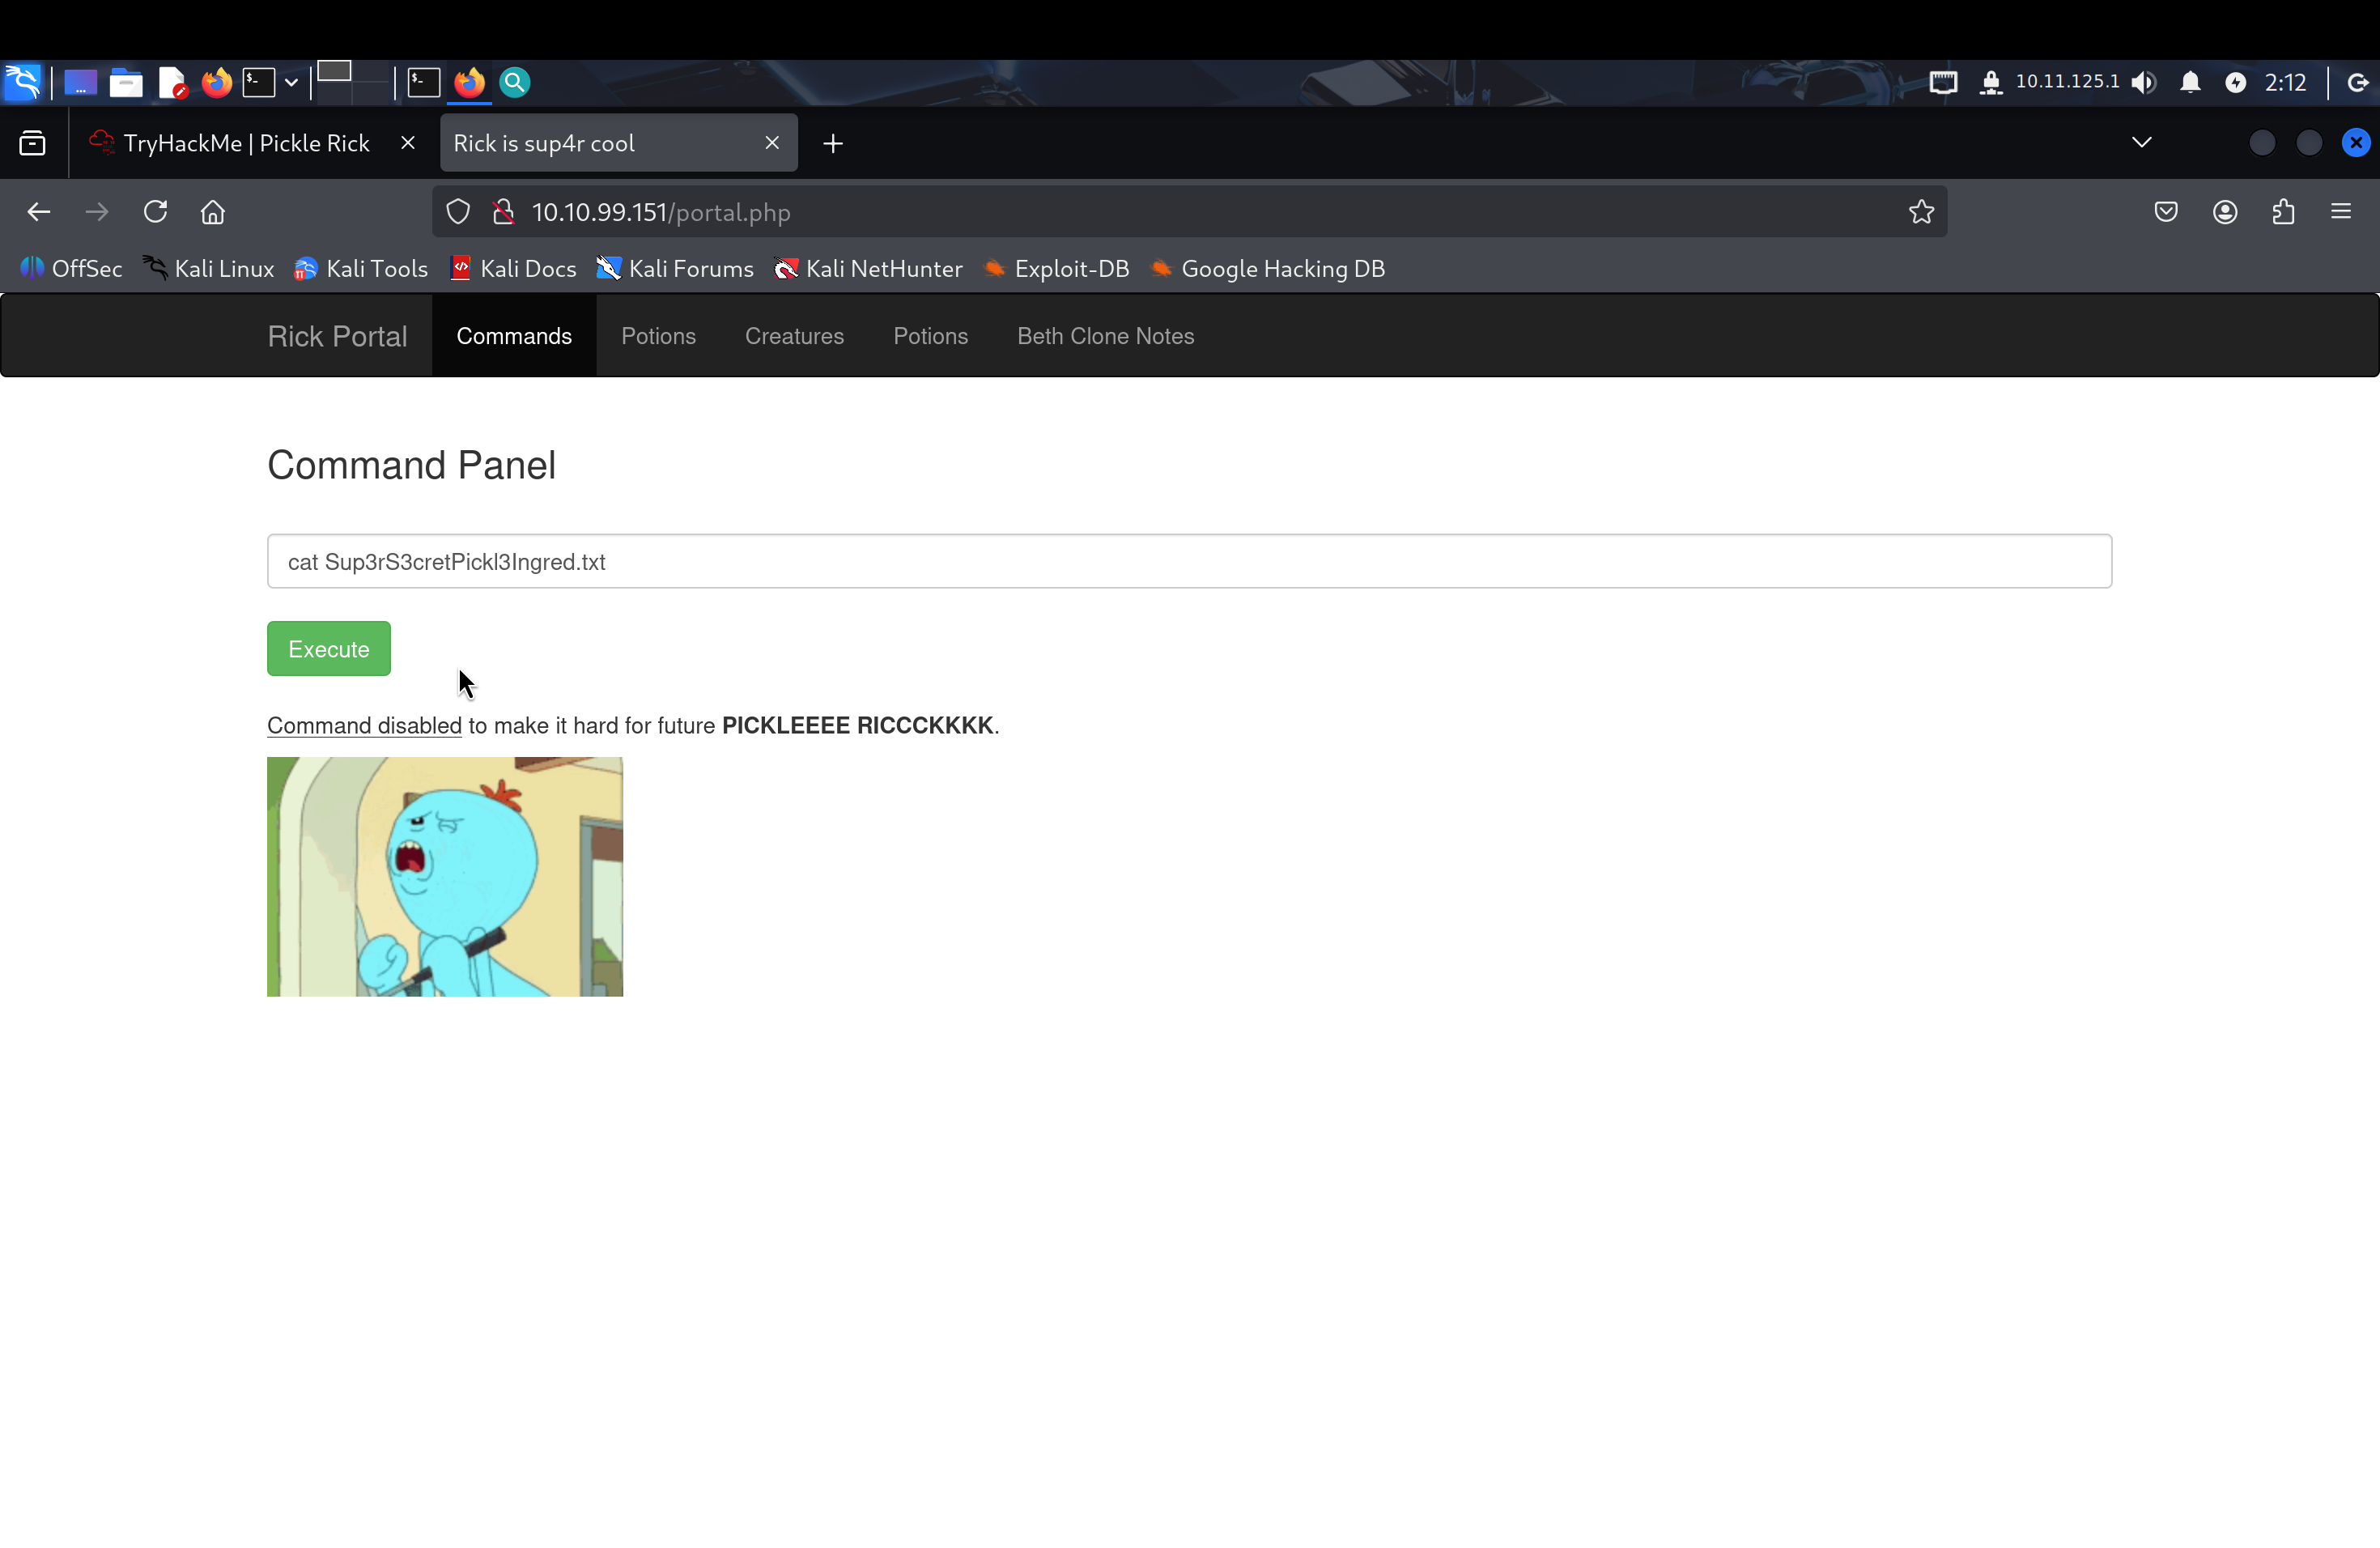Focus the command input containing cat Sup3rS3cretPickl3Ingred.txt
2380x1548 pixels.
click(1189, 561)
